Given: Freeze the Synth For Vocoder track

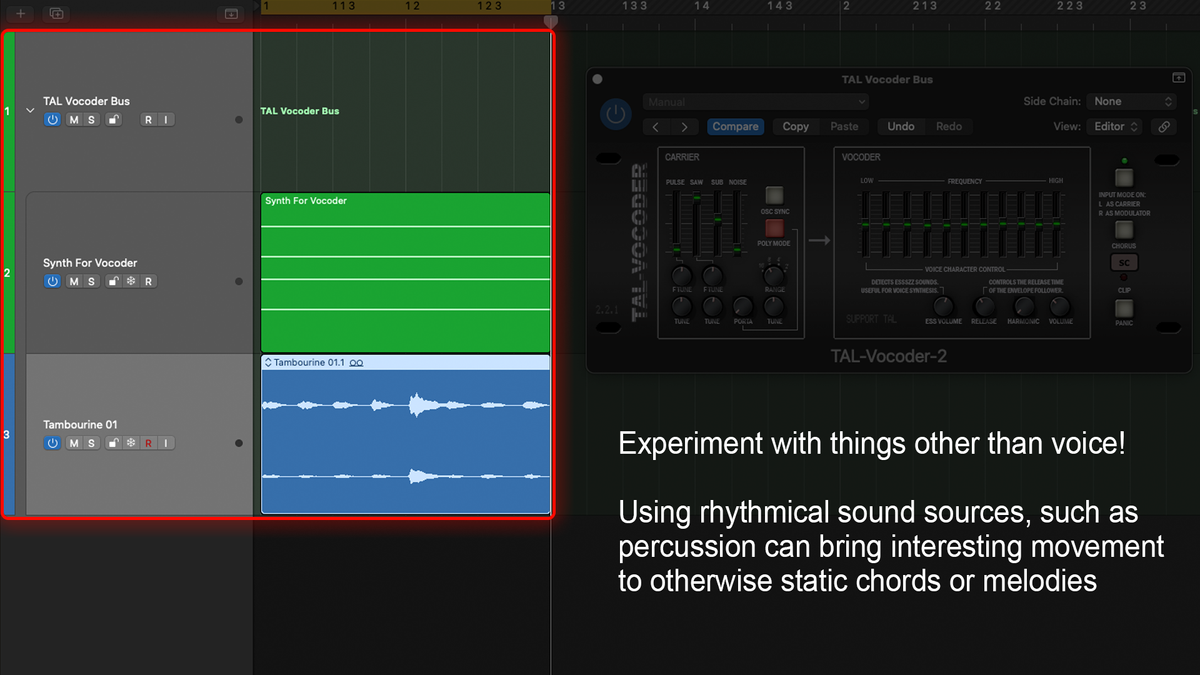Looking at the screenshot, I should 130,281.
